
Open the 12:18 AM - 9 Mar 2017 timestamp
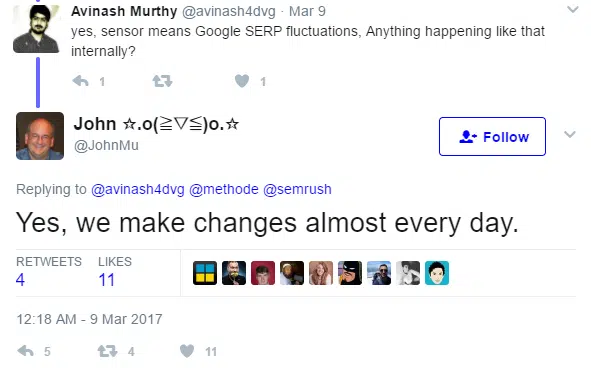[x=89, y=319]
